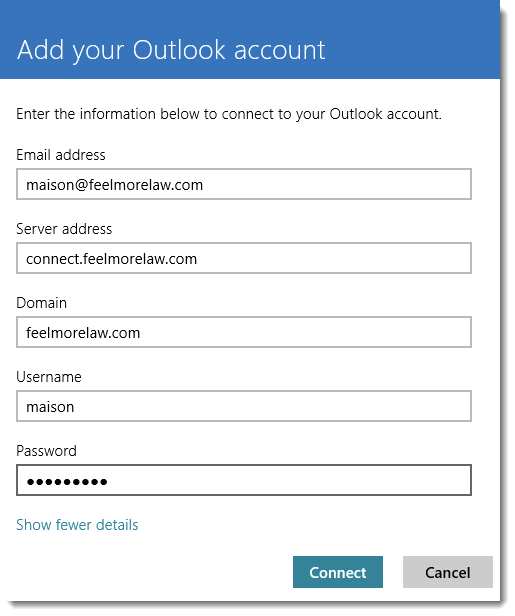Click the Email address input field

pyautogui.click(x=244, y=184)
